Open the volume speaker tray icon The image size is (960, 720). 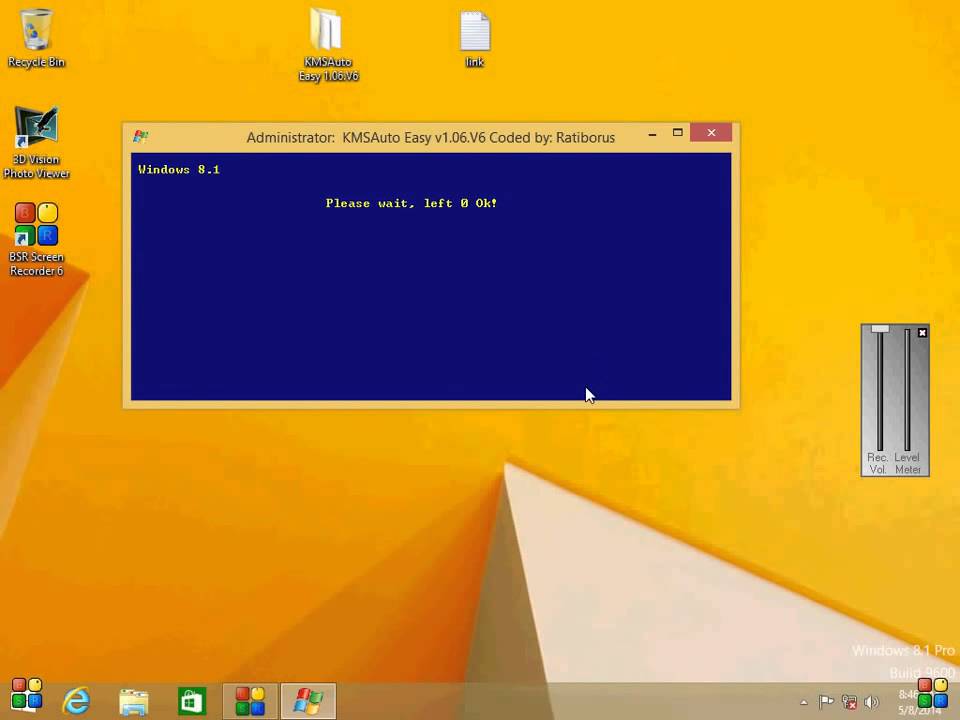(x=871, y=702)
